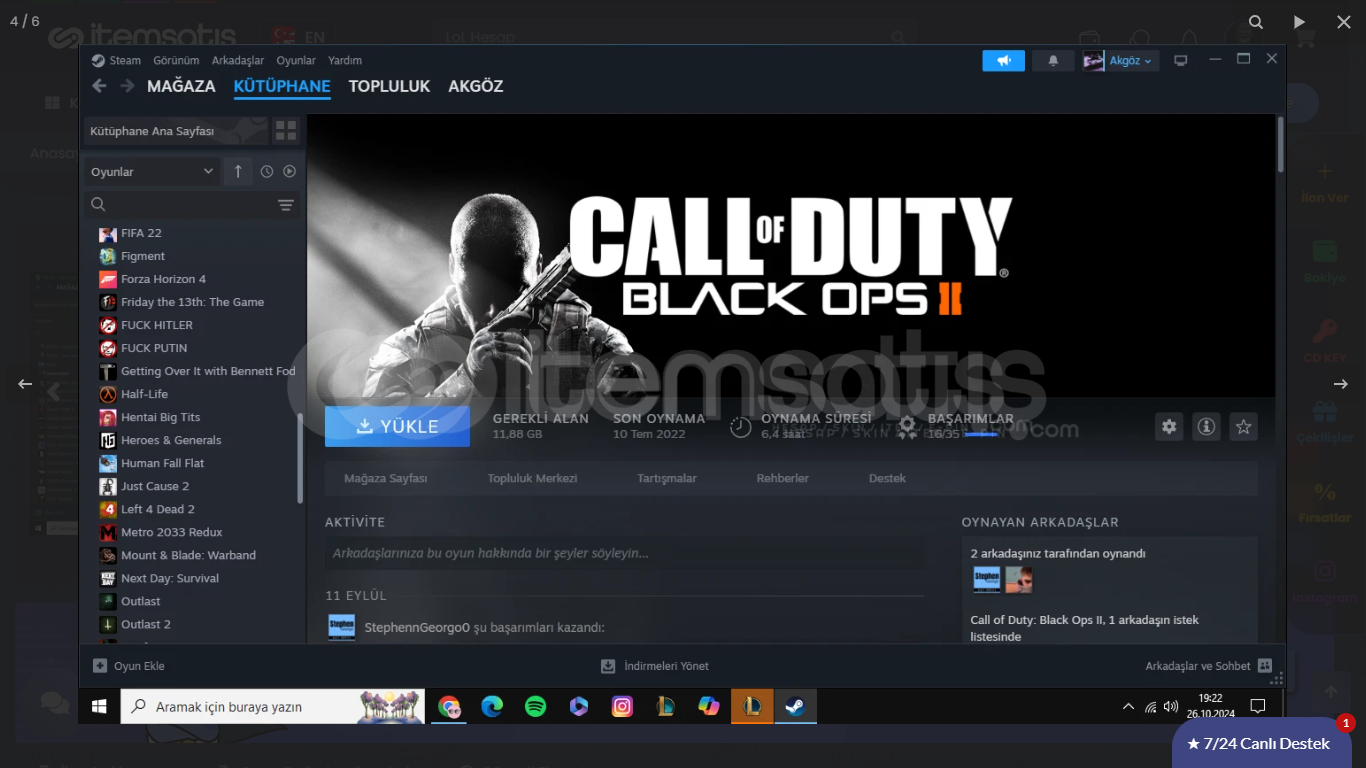Click Kütüphane Ana Sayfası button
This screenshot has height=768, width=1366.
click(175, 131)
